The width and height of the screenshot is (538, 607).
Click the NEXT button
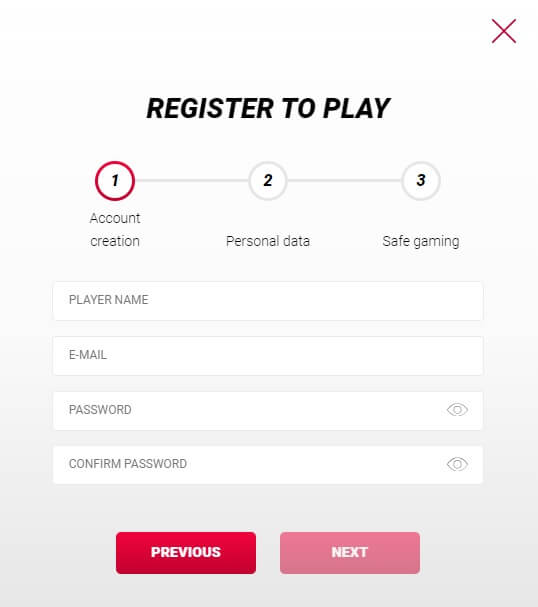(350, 553)
